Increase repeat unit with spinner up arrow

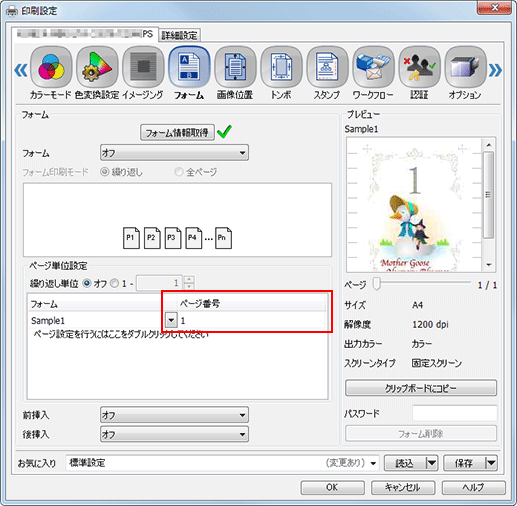click(189, 279)
